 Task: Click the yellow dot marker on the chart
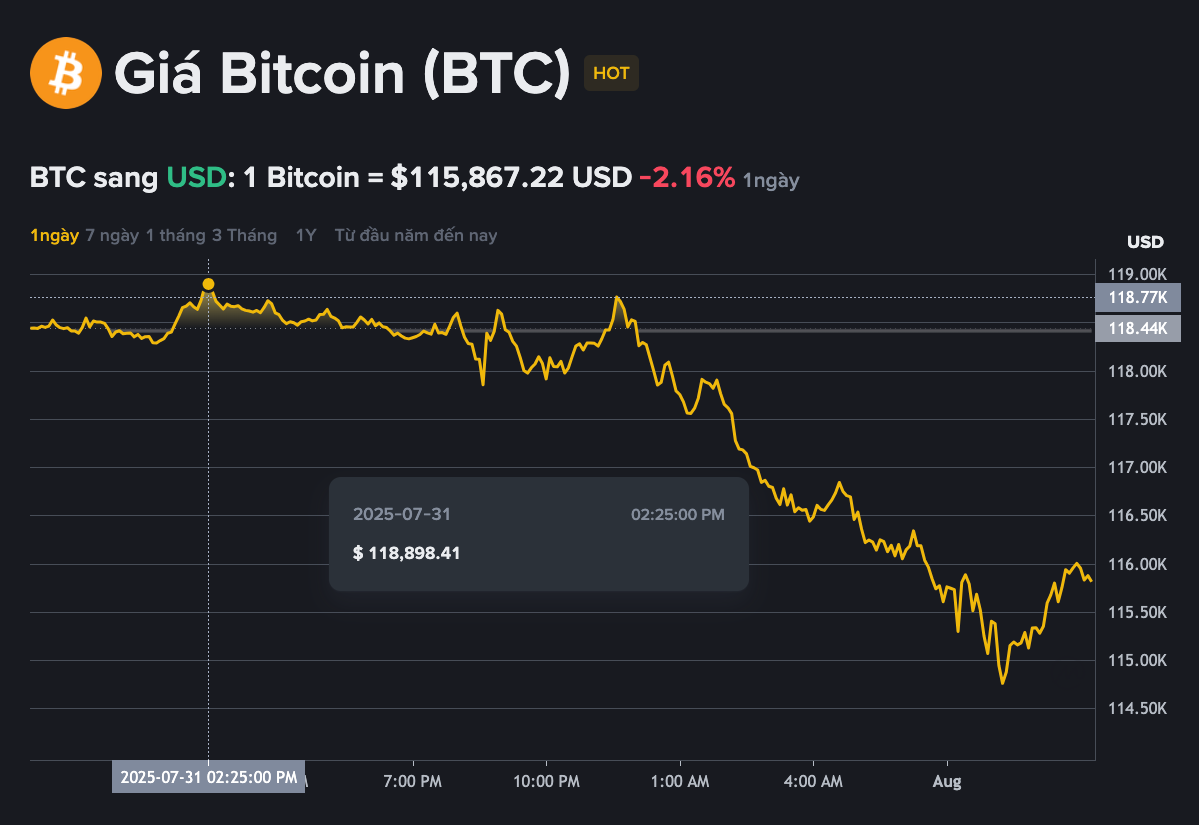208,284
